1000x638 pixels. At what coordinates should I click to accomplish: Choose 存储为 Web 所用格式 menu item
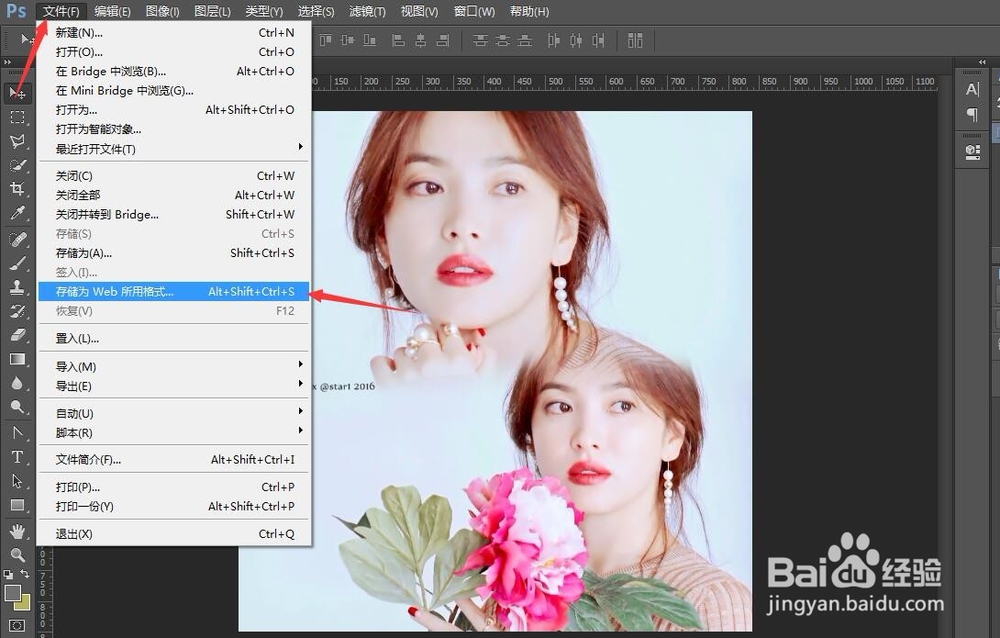pos(174,292)
